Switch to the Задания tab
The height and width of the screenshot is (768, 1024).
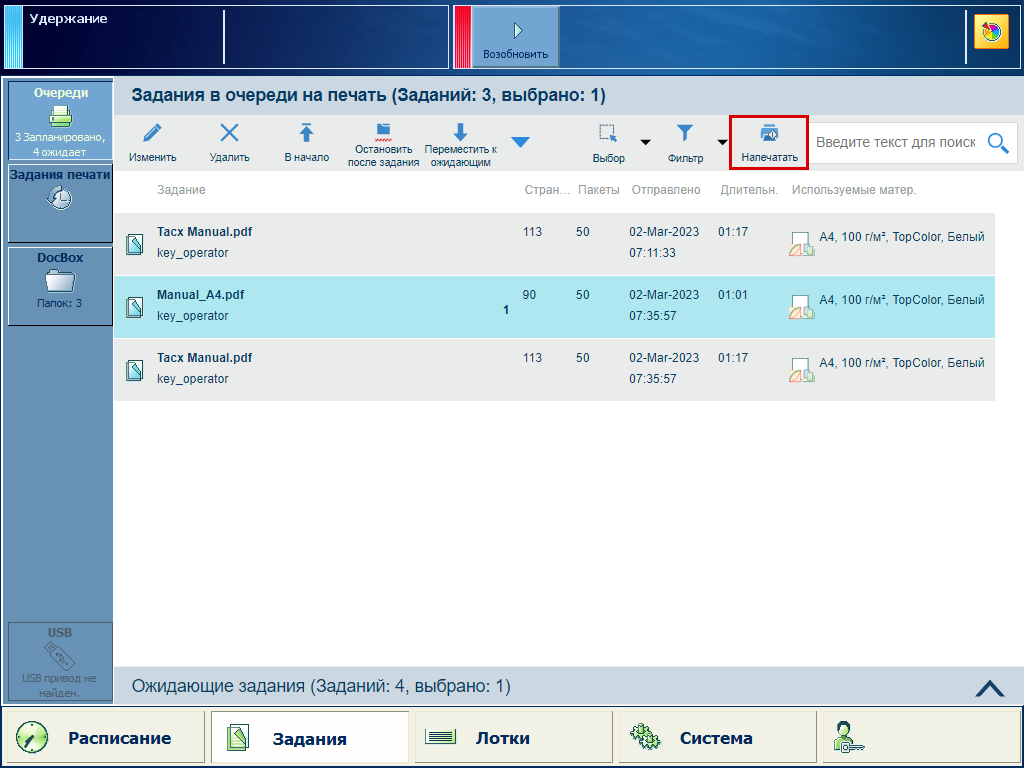pos(310,738)
